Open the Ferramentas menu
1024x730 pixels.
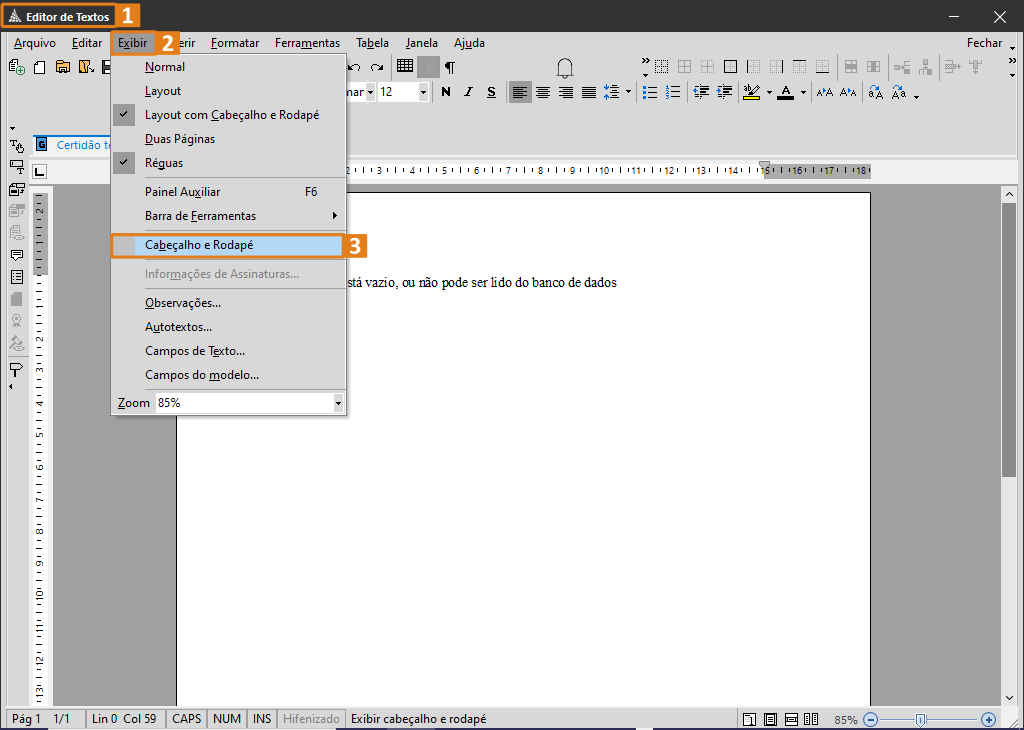coord(307,43)
